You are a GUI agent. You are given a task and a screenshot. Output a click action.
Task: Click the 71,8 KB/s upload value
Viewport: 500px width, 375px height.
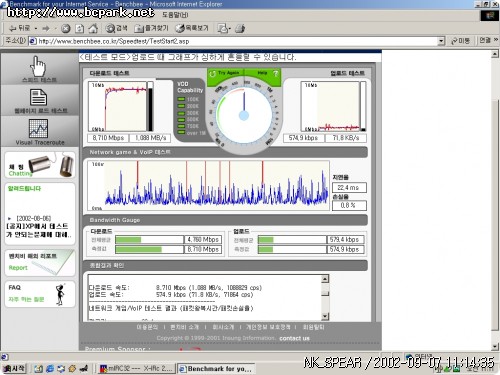tap(346, 138)
